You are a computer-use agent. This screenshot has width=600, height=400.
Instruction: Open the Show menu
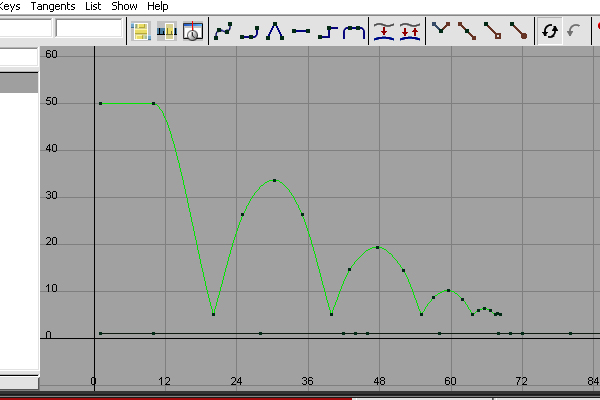coord(124,6)
